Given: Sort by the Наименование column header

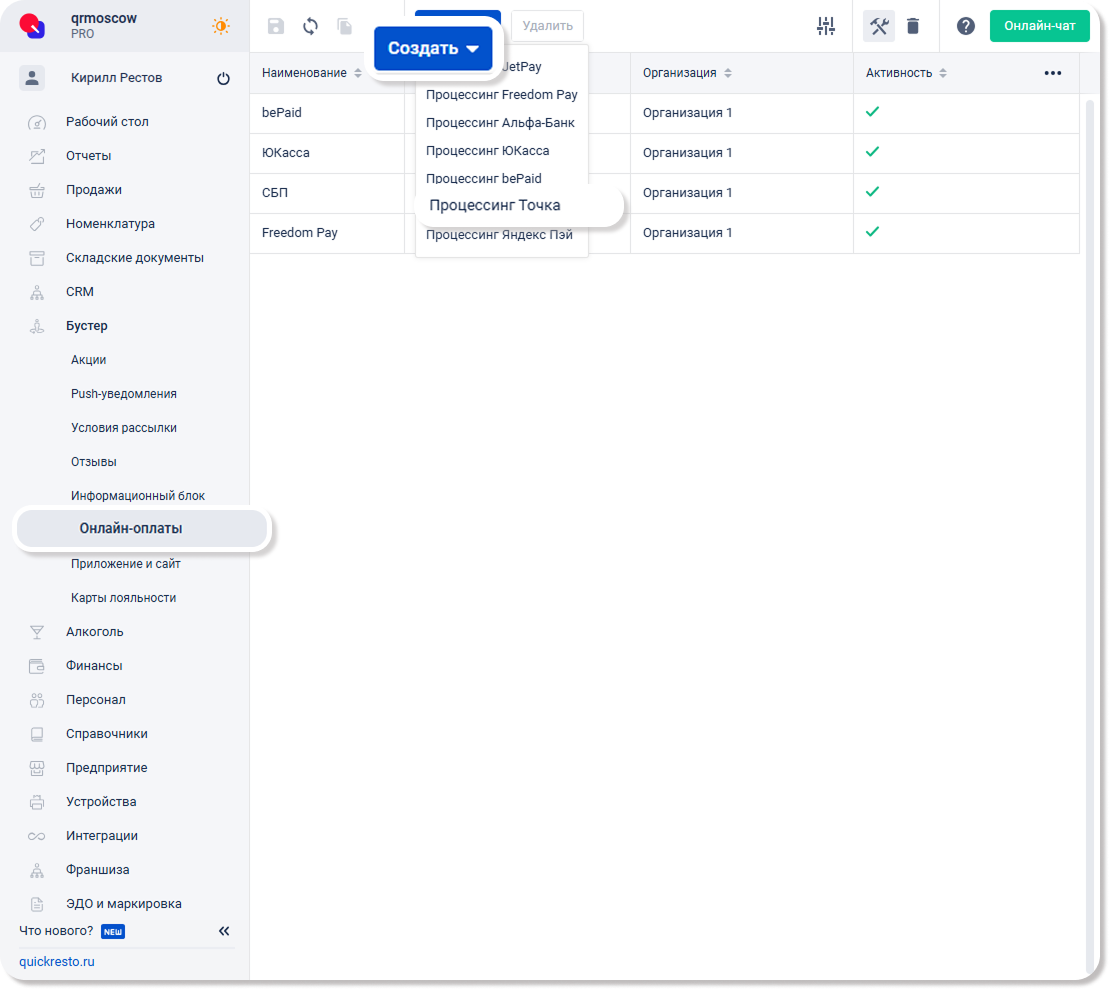Looking at the screenshot, I should pos(304,73).
